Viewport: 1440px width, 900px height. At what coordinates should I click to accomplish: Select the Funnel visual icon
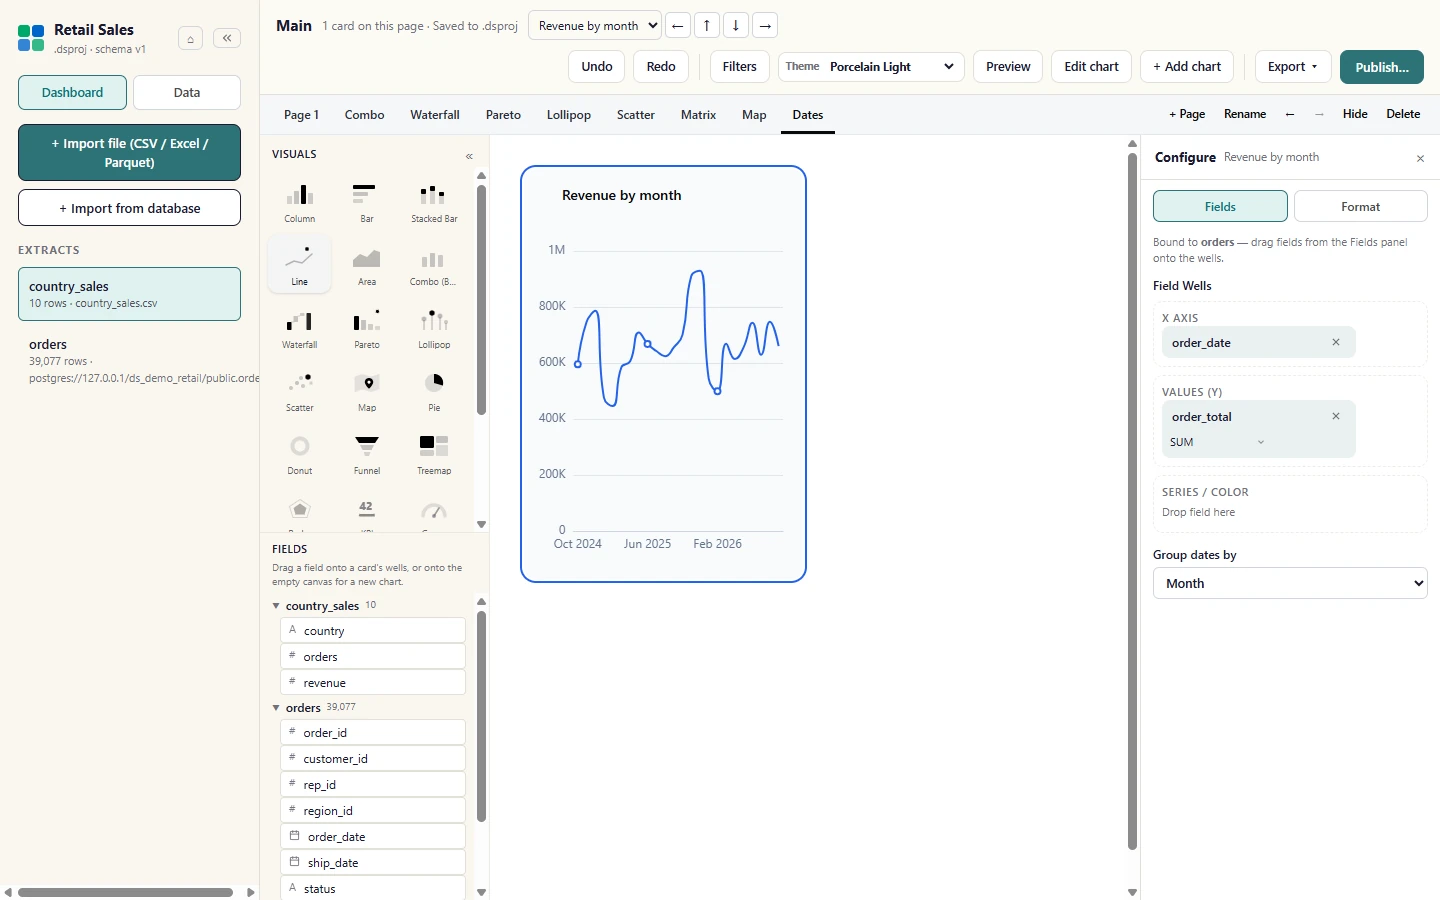point(367,455)
